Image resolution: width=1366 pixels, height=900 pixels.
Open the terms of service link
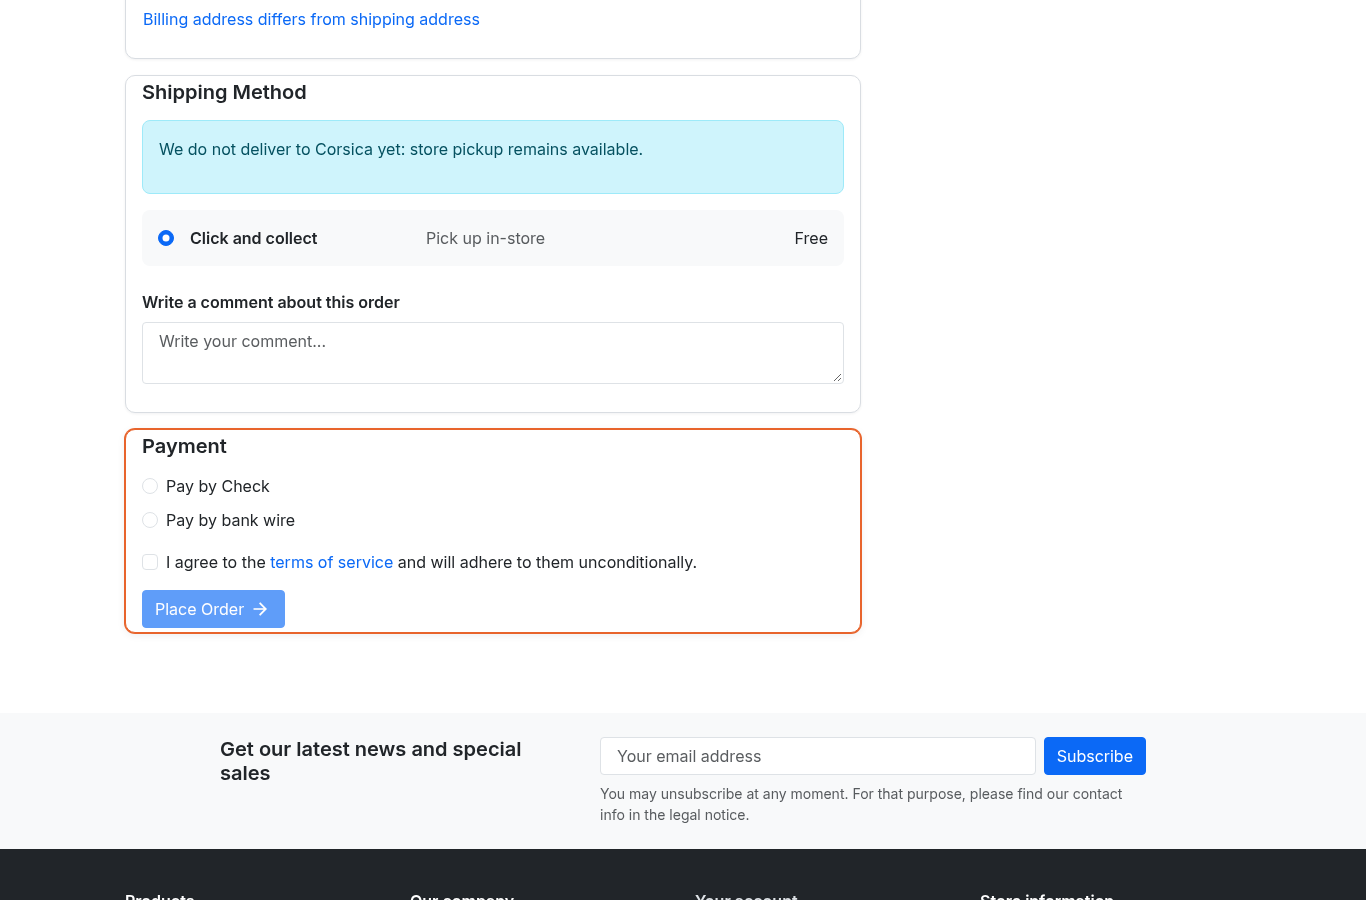[331, 562]
